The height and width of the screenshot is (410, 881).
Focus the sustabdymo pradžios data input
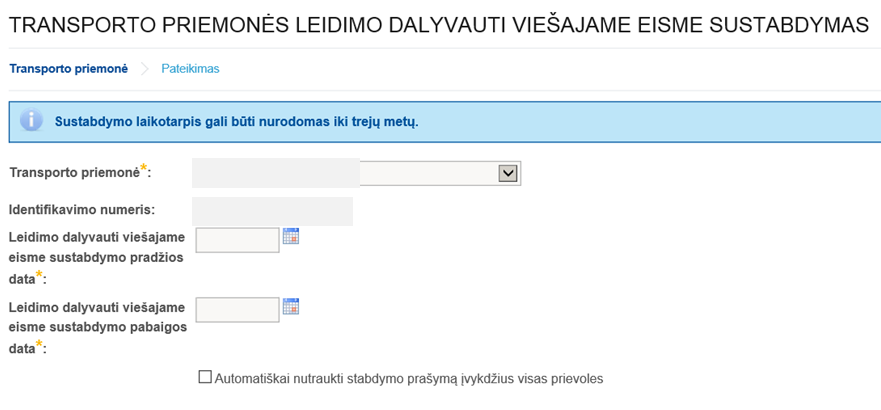coord(238,240)
